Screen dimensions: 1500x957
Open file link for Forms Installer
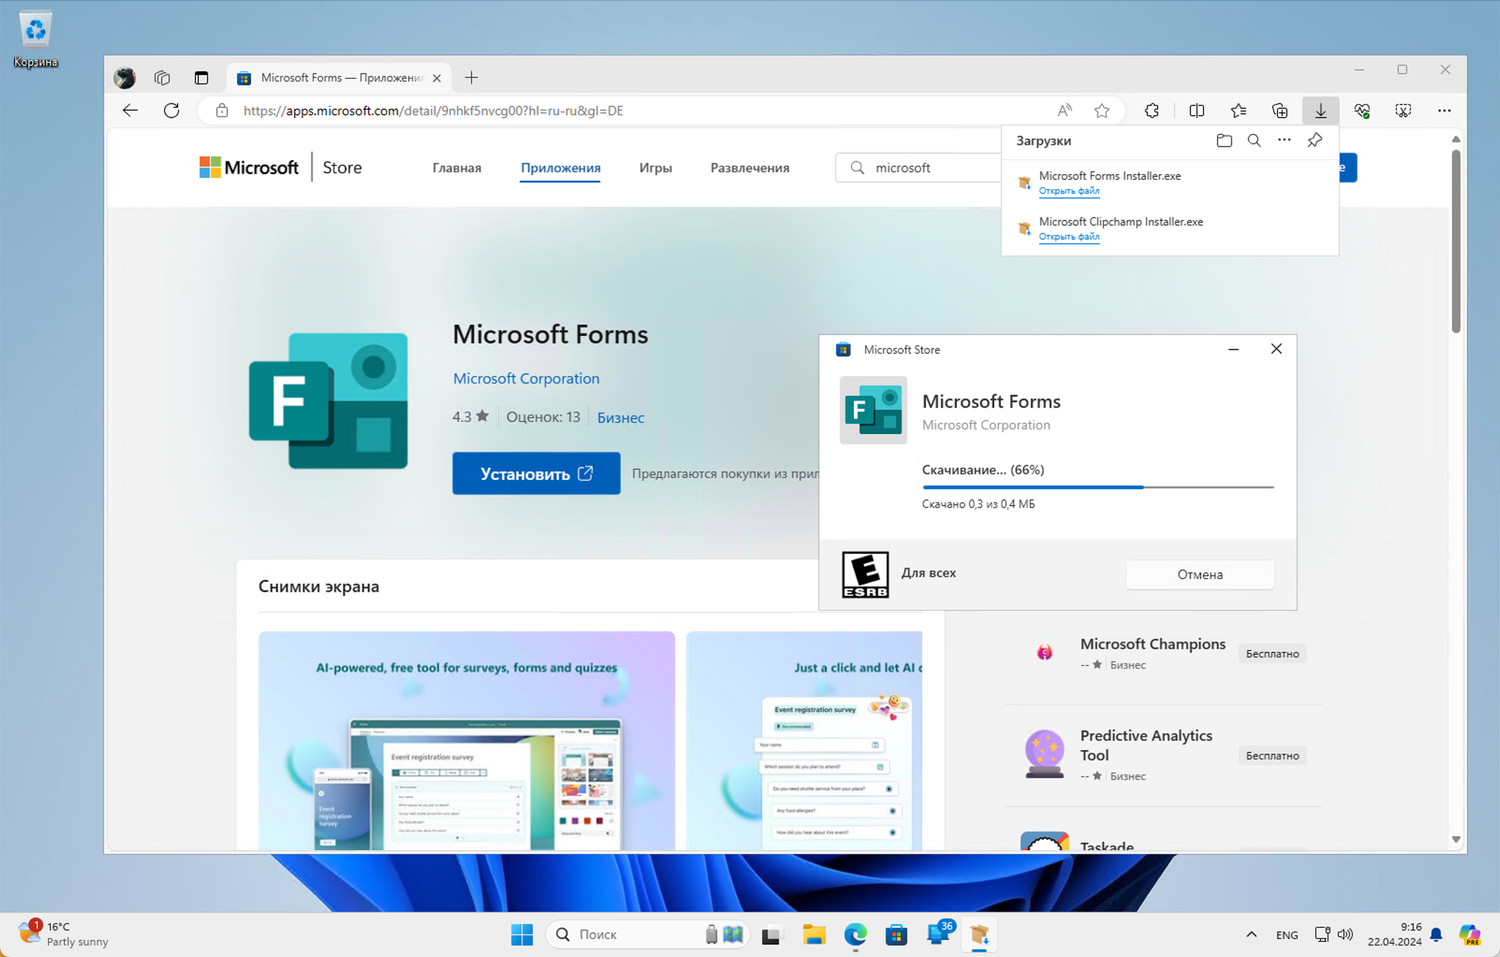click(x=1069, y=191)
